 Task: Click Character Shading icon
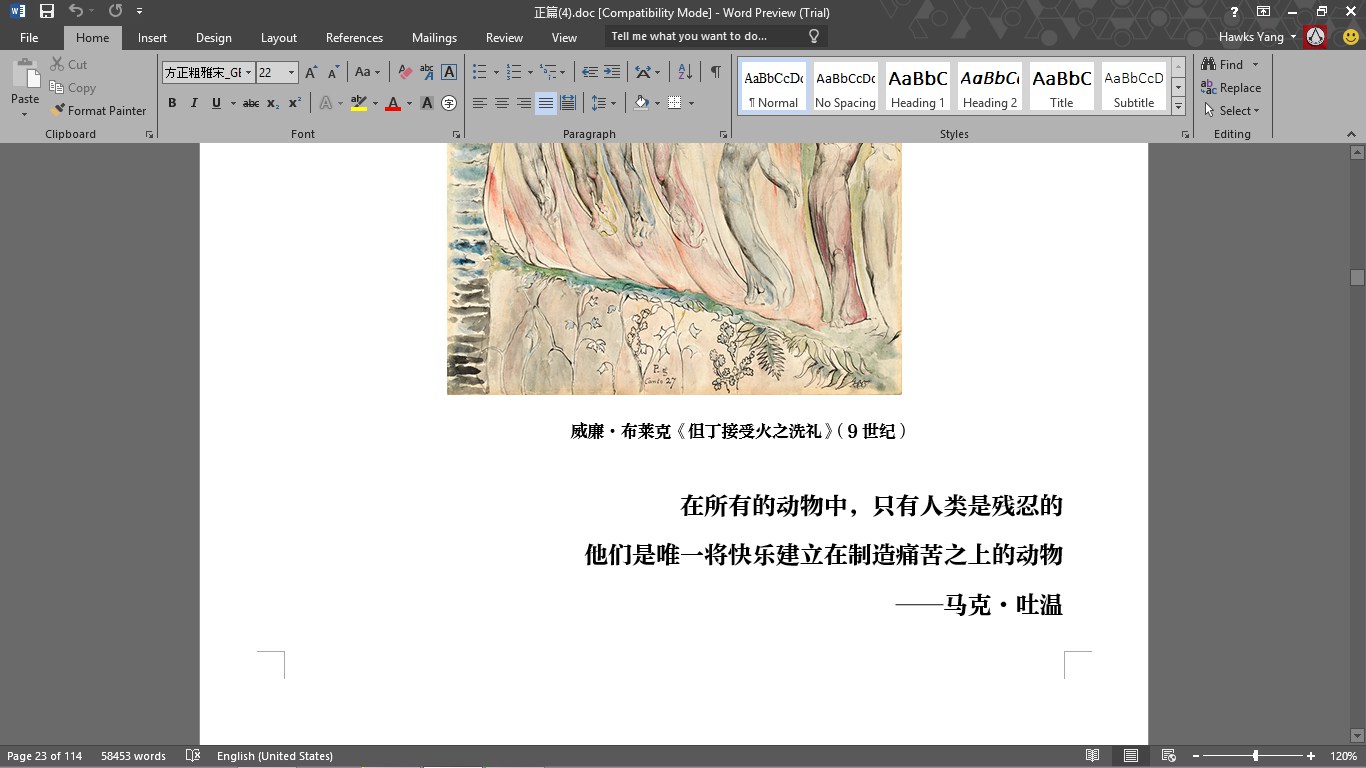(427, 103)
